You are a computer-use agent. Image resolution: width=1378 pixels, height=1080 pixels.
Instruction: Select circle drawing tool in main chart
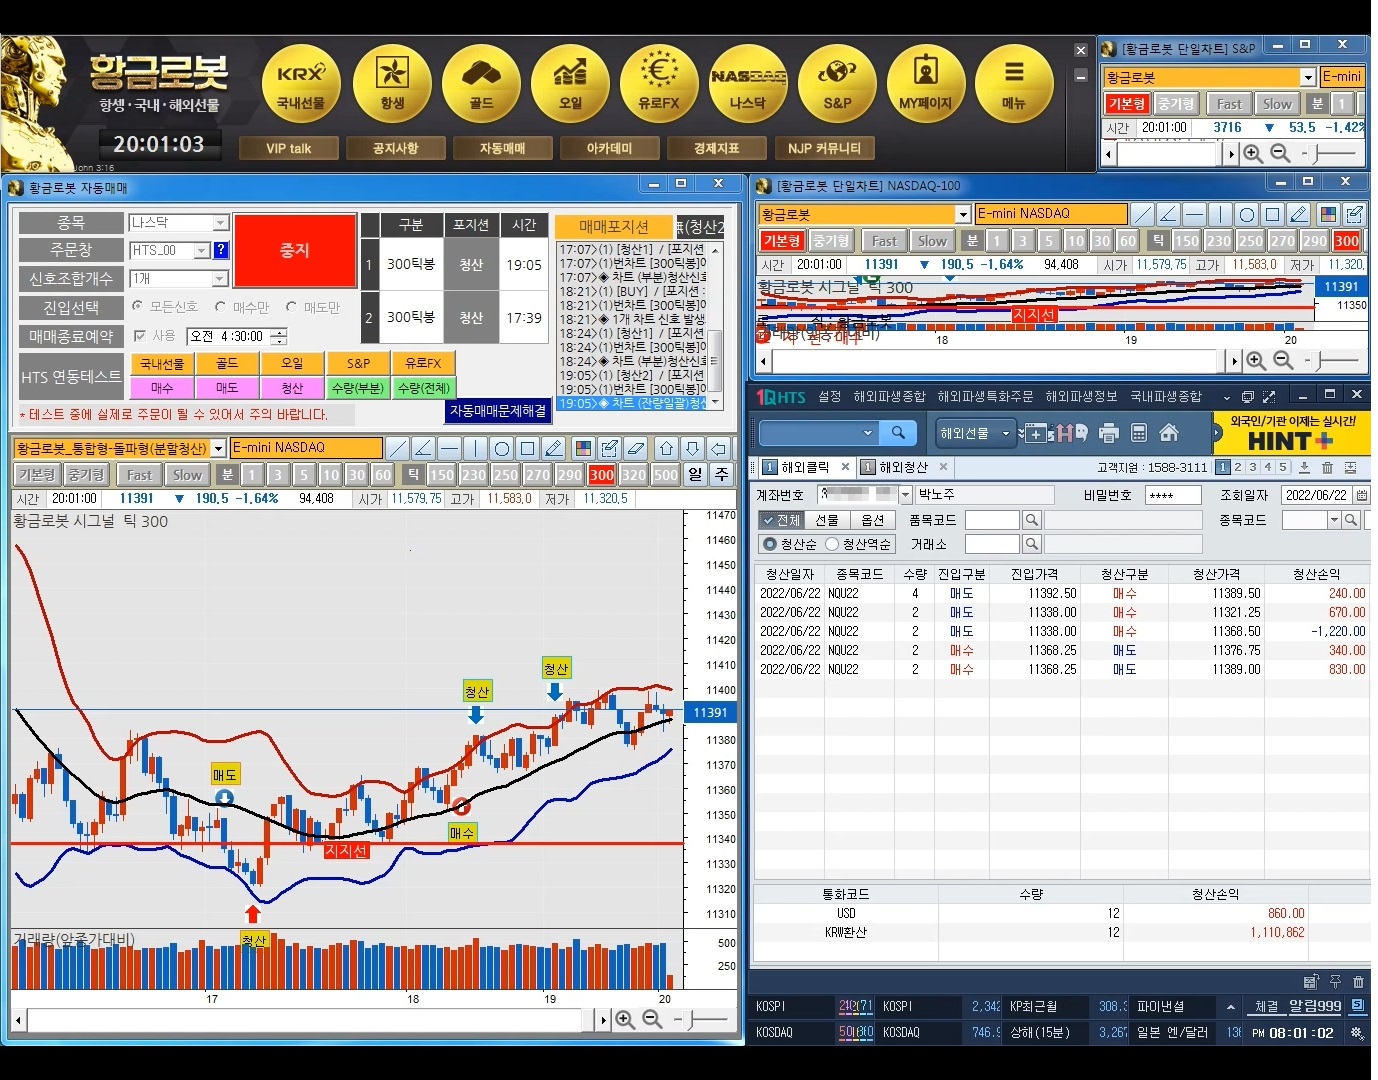pyautogui.click(x=501, y=448)
